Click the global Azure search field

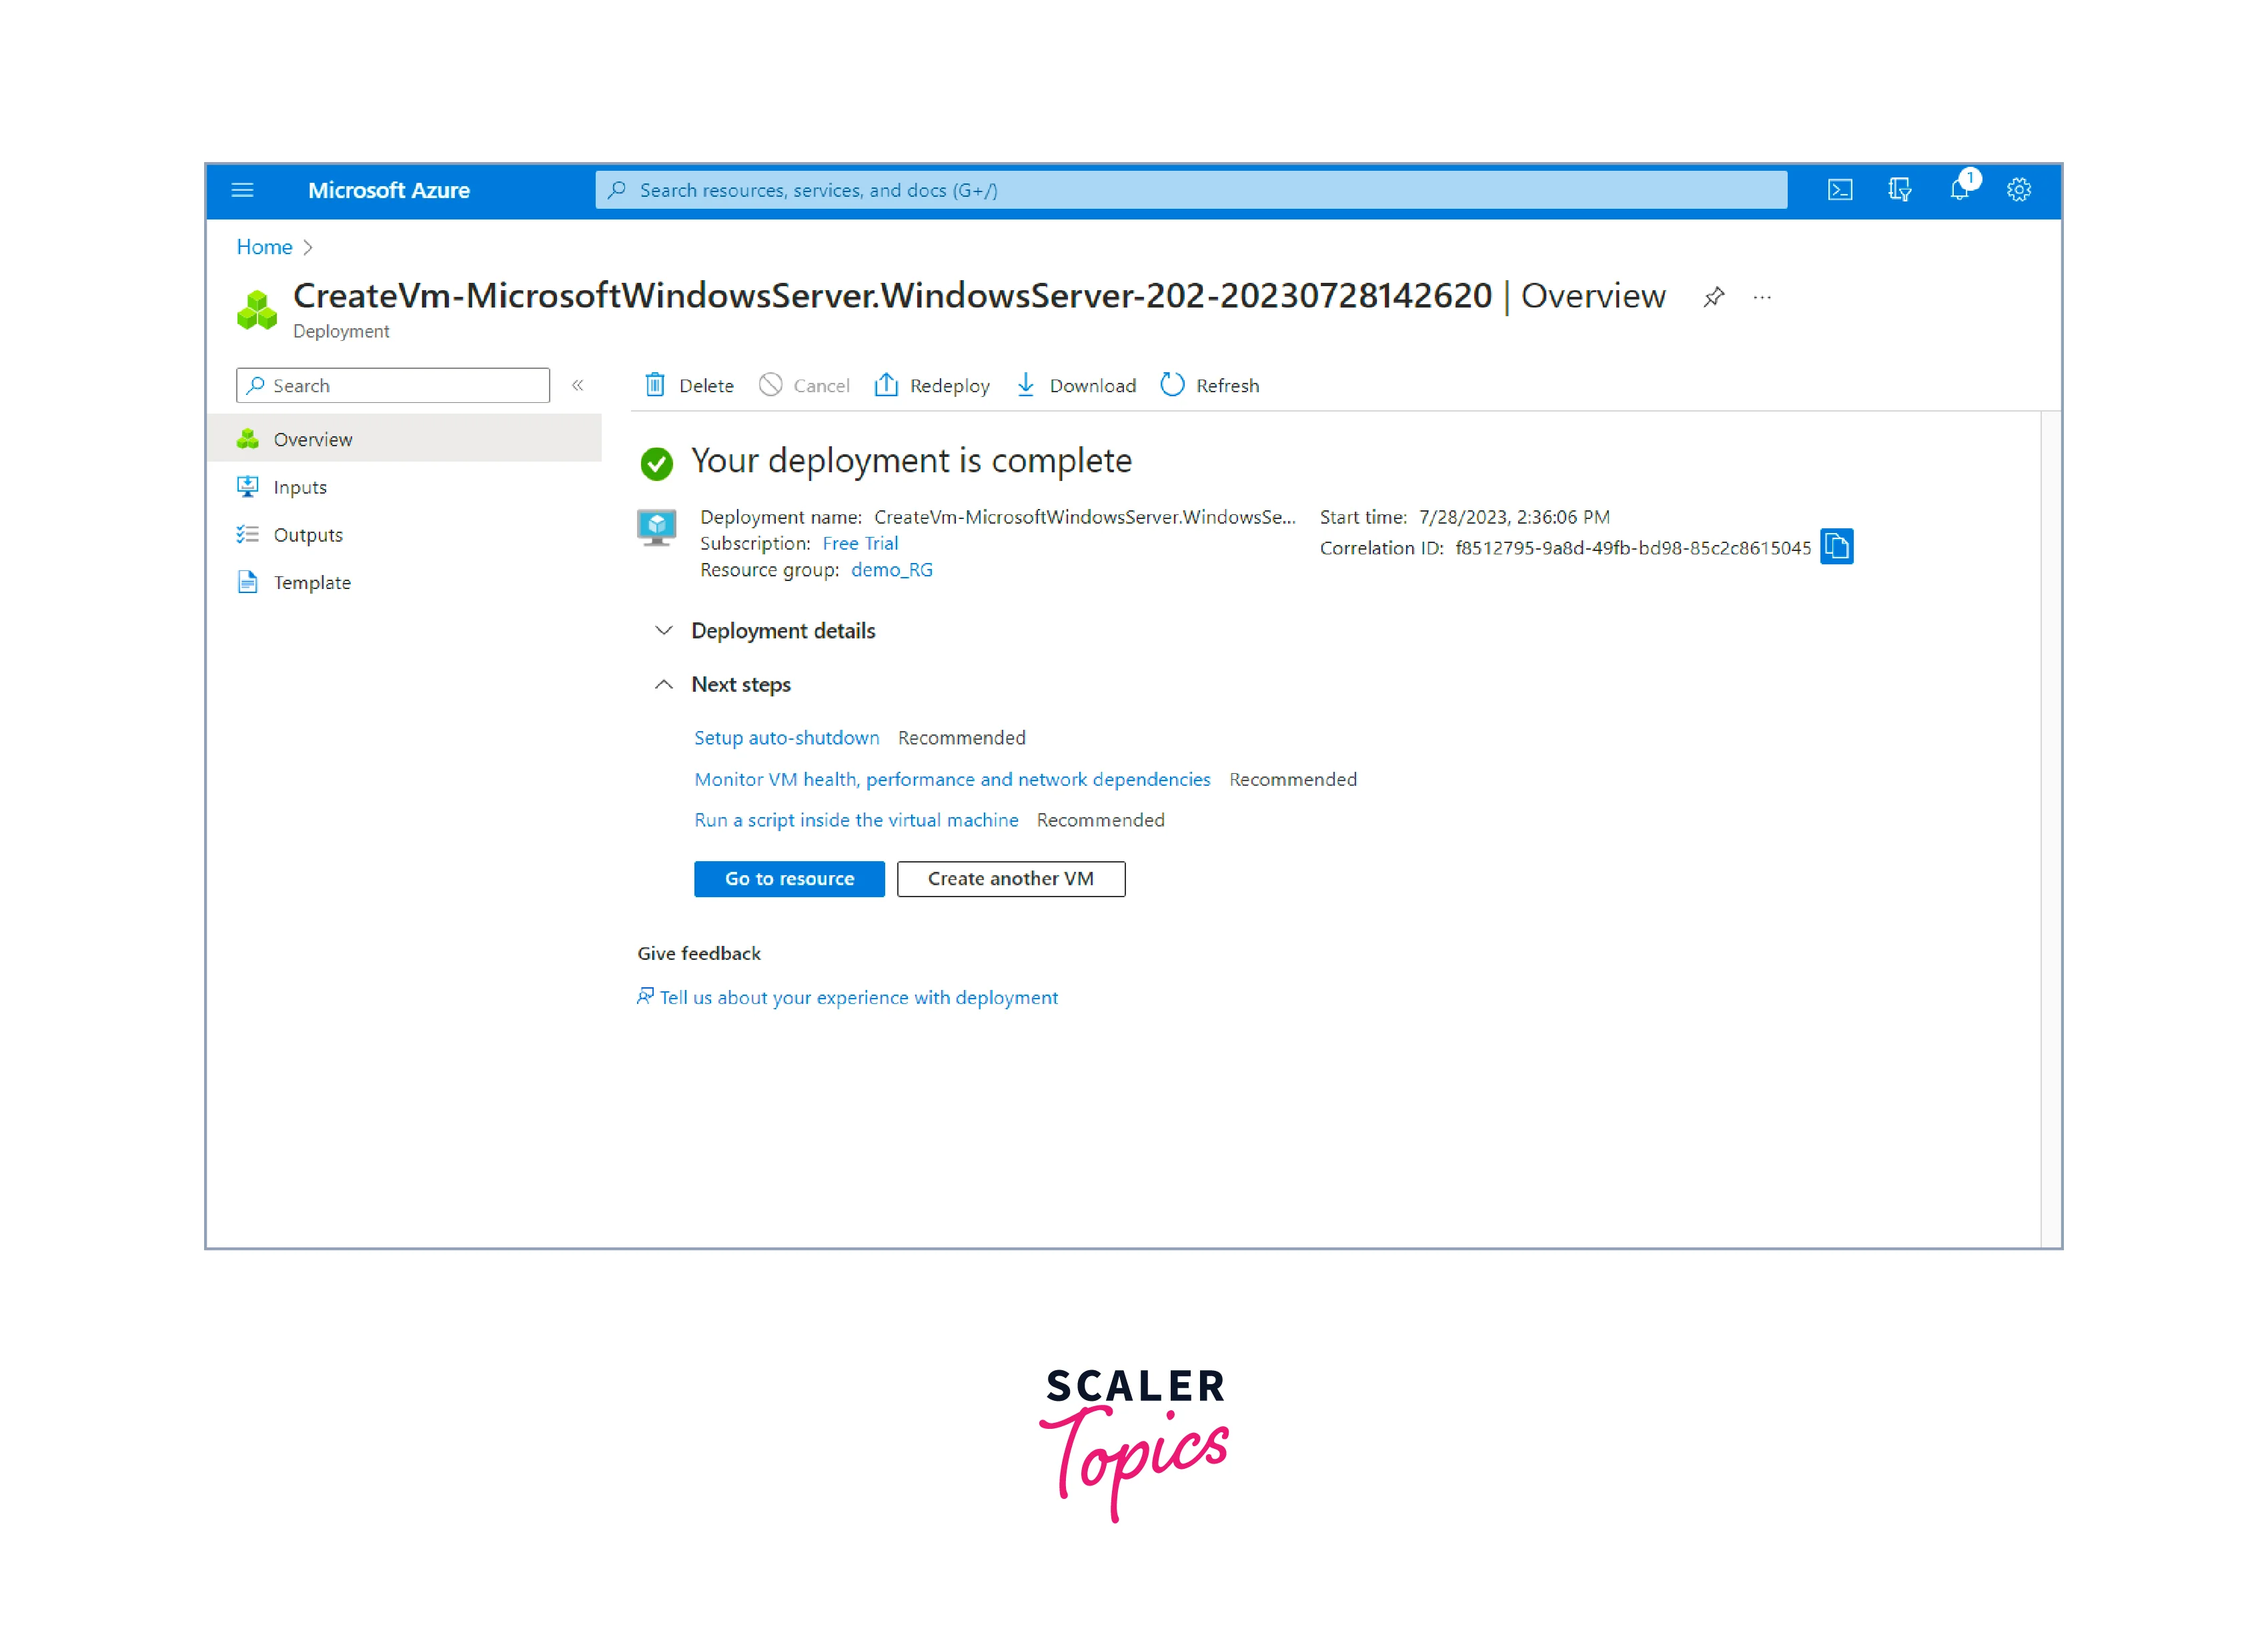[x=1190, y=190]
